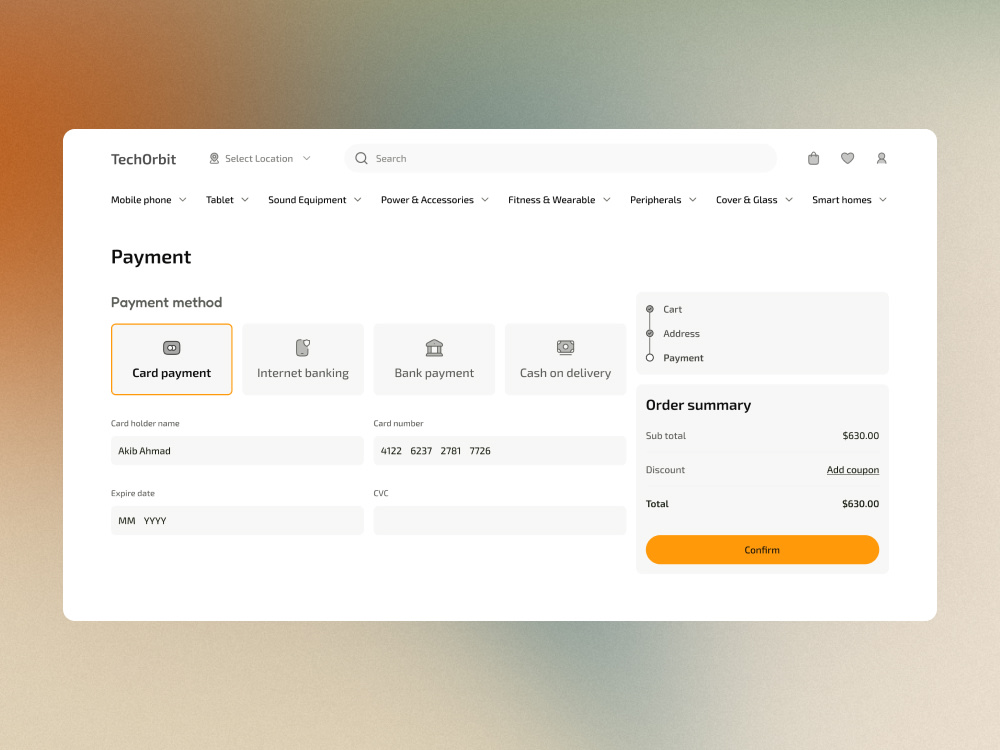
Task: Click the empty CVC field
Action: 500,520
